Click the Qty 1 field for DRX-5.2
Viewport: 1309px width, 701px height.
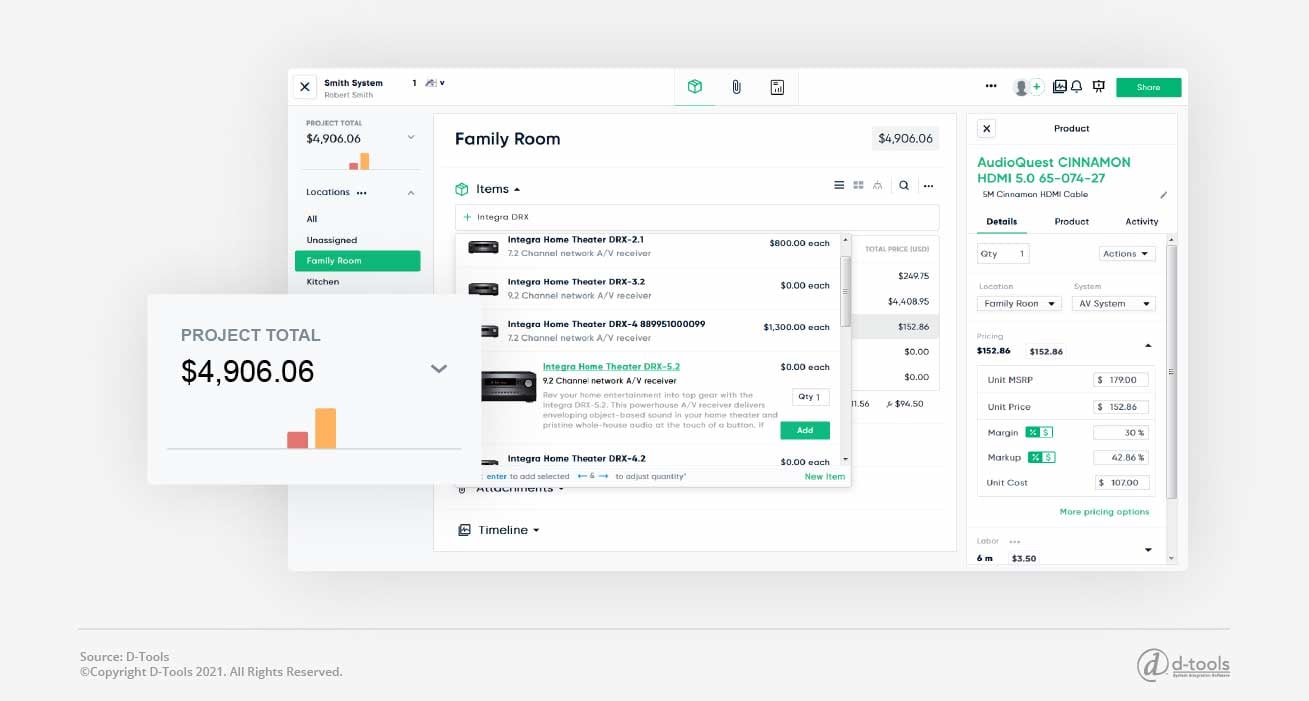(x=810, y=397)
